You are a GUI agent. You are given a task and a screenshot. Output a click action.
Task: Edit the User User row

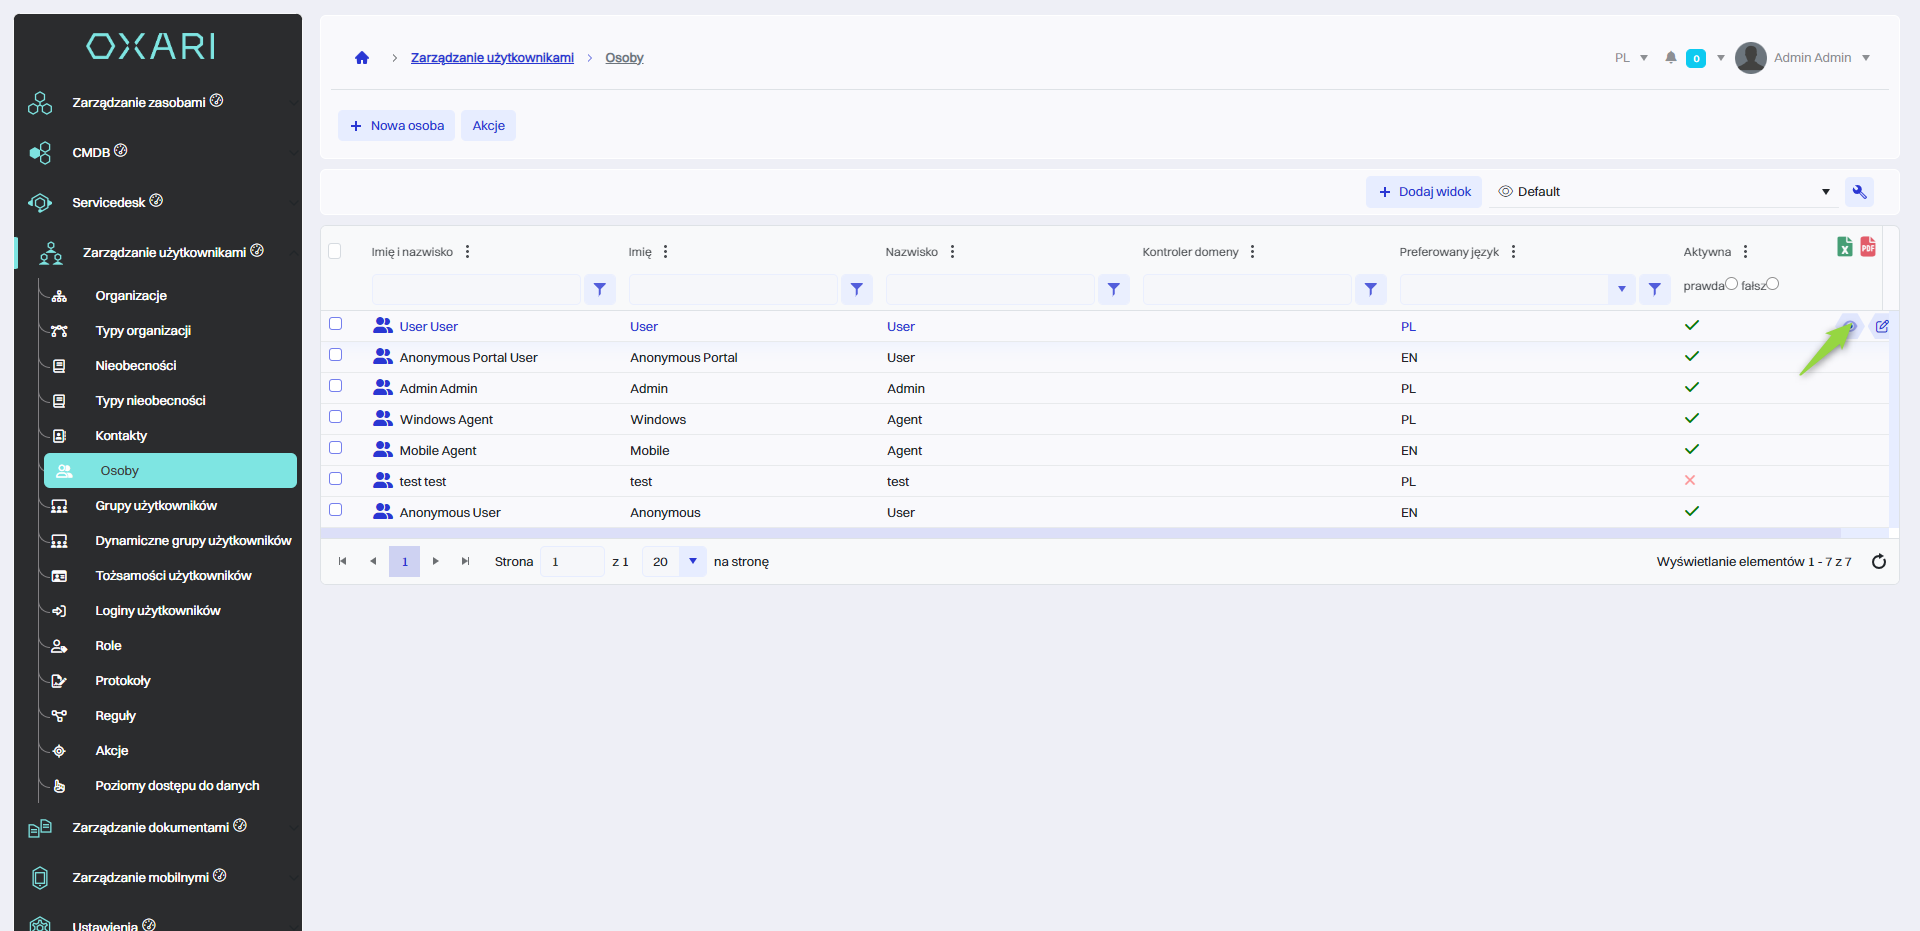pos(1881,327)
